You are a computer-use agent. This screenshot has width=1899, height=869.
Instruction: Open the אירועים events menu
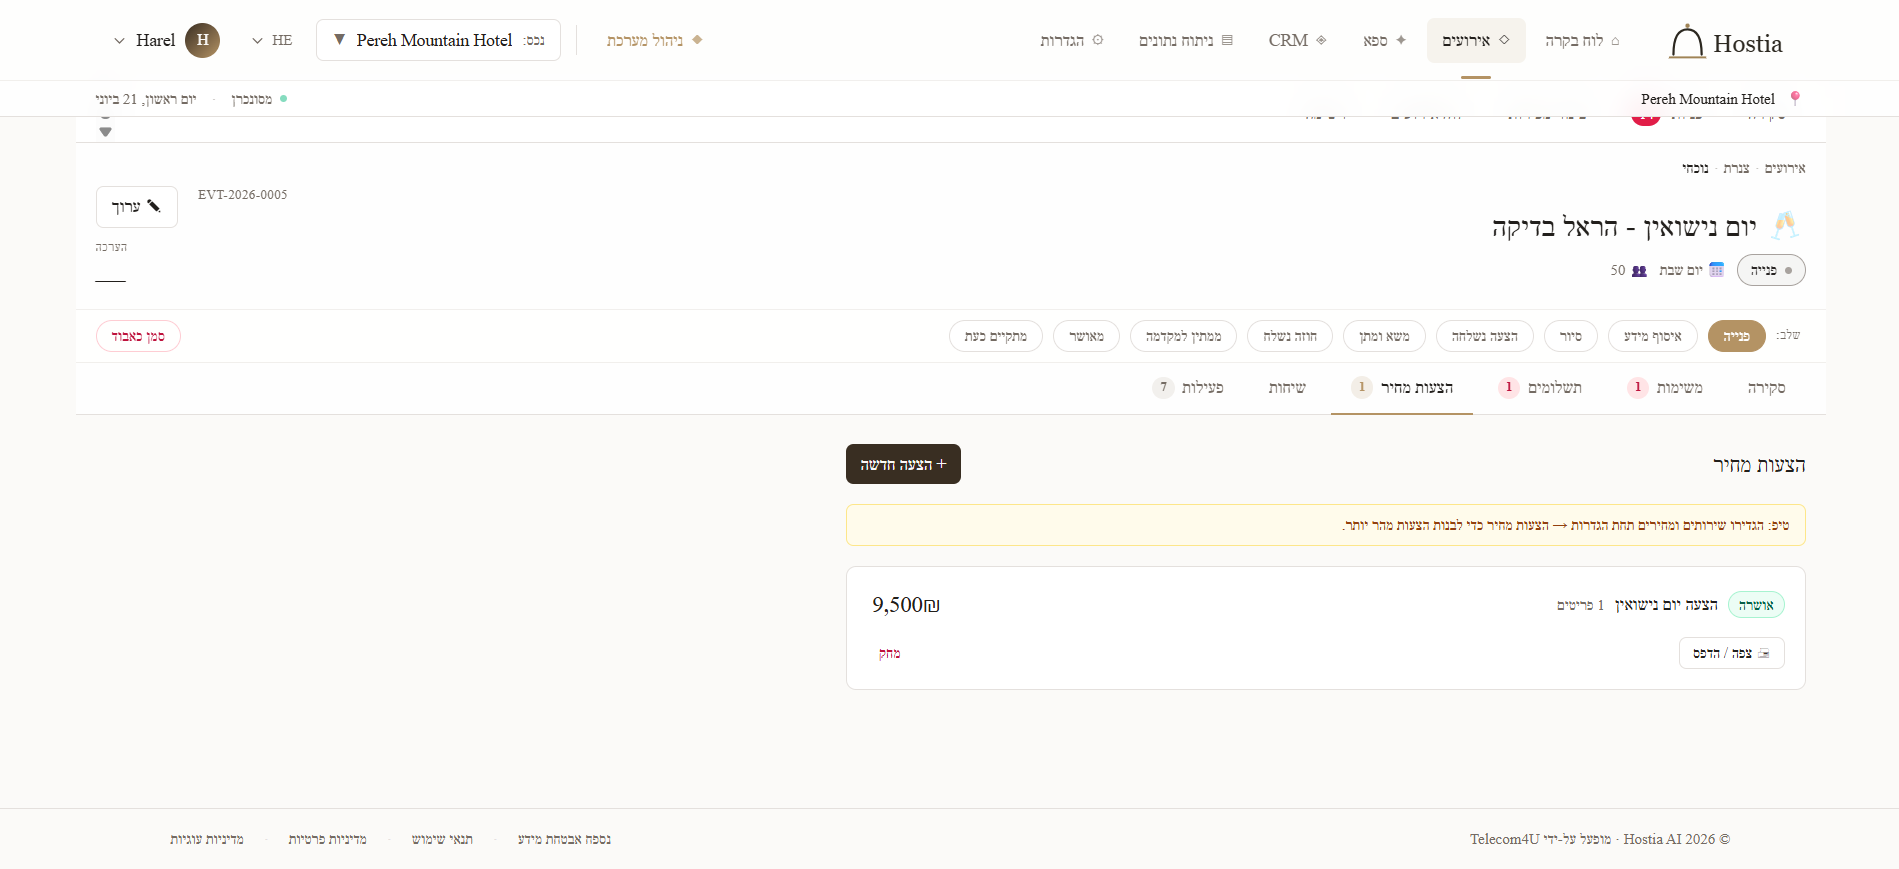(1476, 40)
